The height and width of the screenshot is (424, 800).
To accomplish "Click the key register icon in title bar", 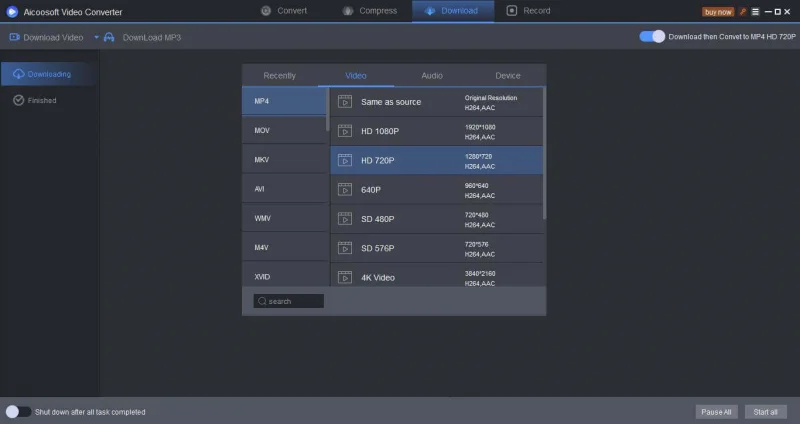I will tap(742, 12).
